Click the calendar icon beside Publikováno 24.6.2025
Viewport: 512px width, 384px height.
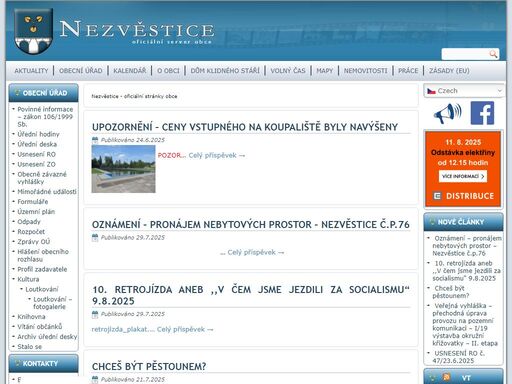coord(95,140)
